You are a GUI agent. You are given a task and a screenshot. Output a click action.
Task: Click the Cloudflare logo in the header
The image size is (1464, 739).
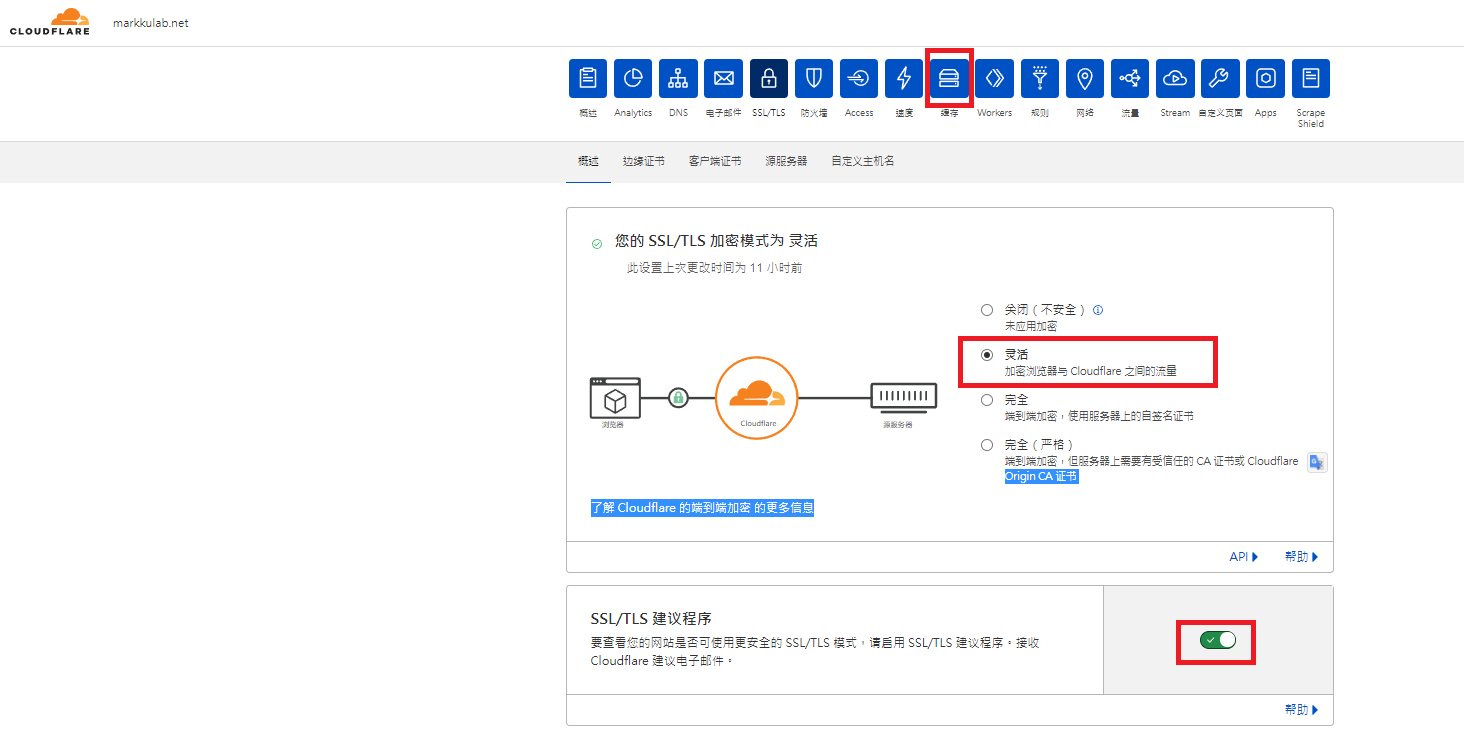50,22
